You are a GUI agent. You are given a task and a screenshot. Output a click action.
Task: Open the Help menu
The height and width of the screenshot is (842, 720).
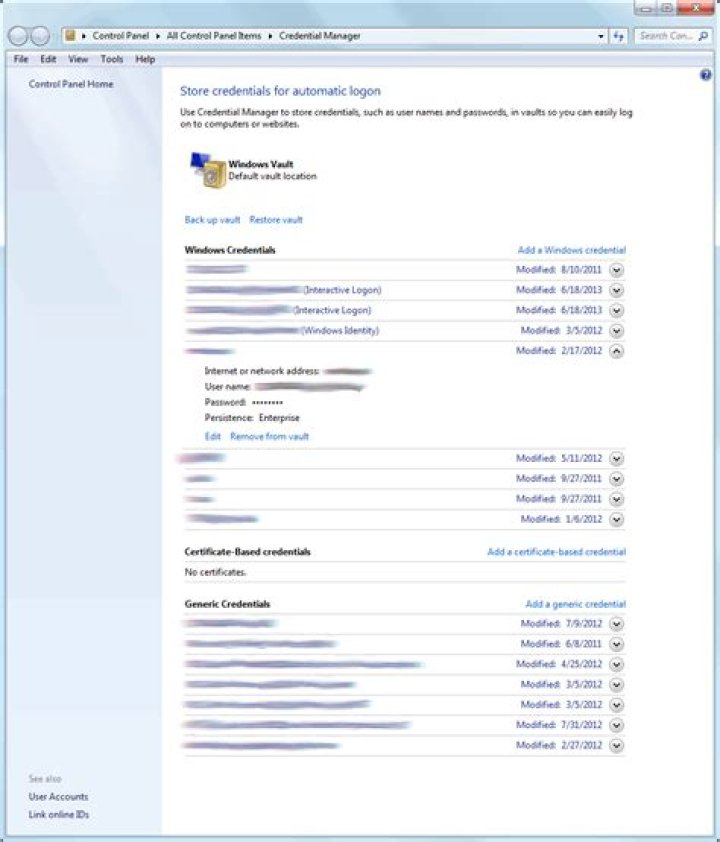pyautogui.click(x=145, y=59)
